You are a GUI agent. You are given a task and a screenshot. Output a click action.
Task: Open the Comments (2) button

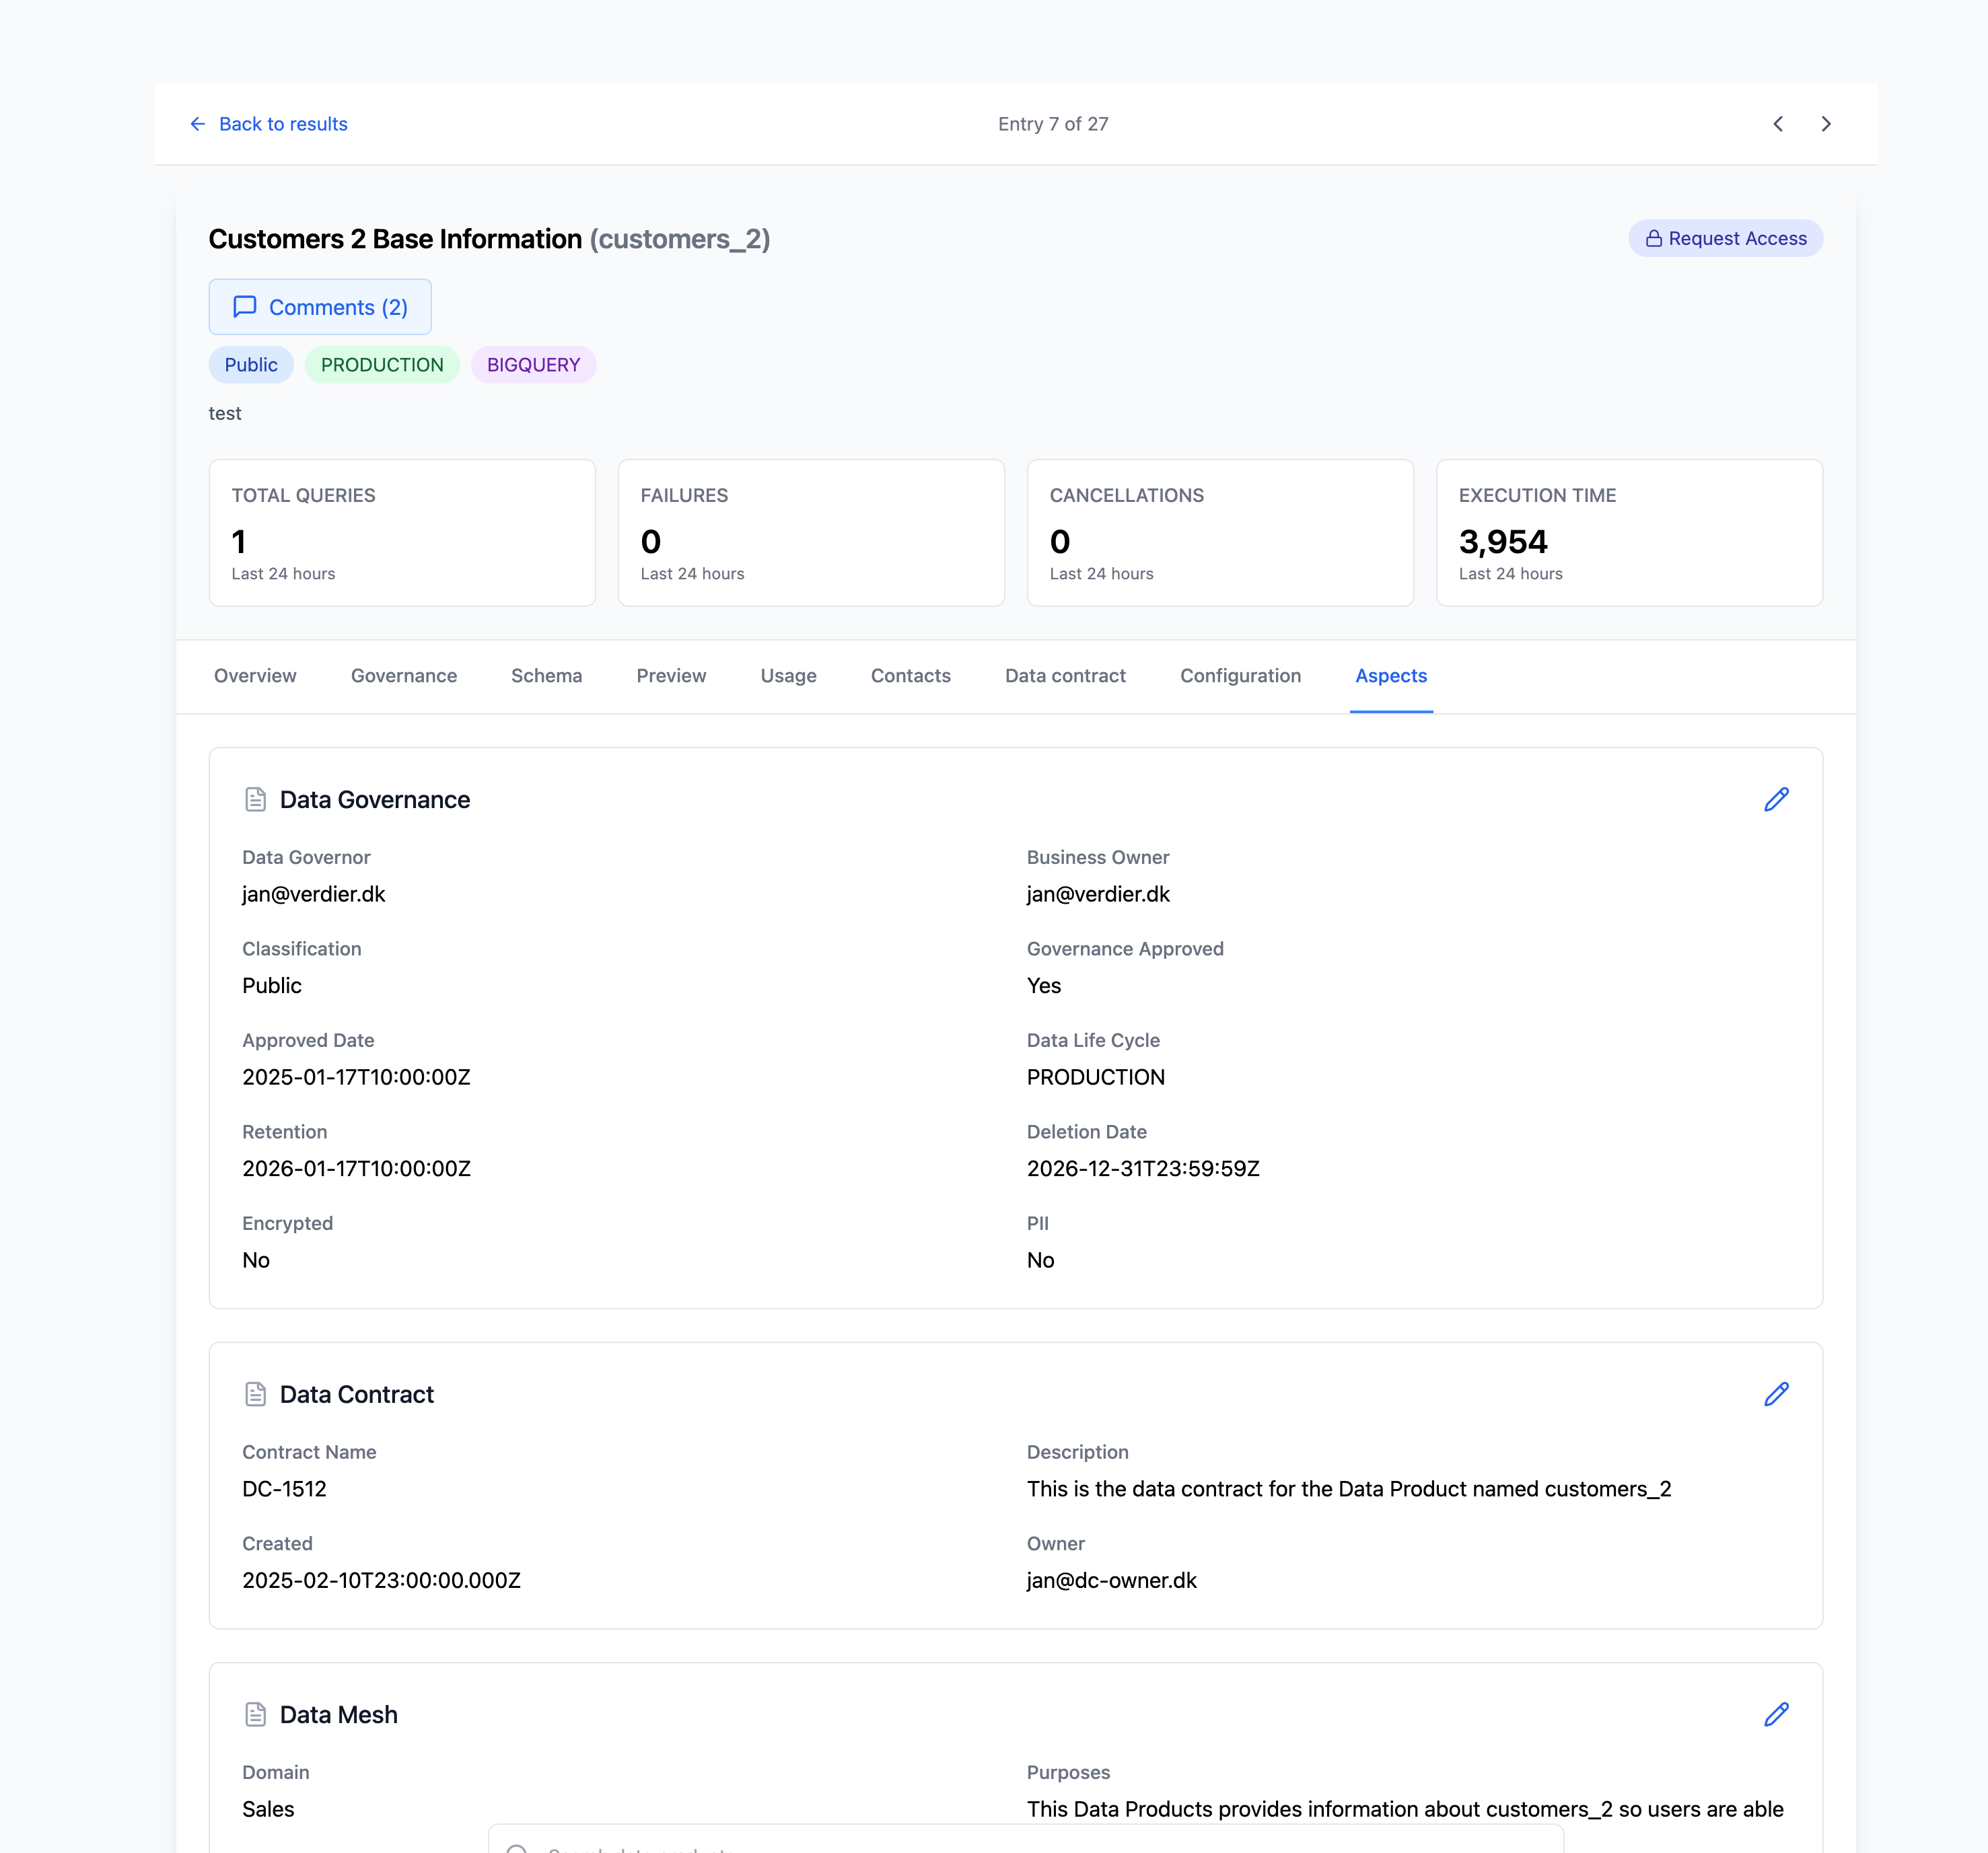point(320,307)
